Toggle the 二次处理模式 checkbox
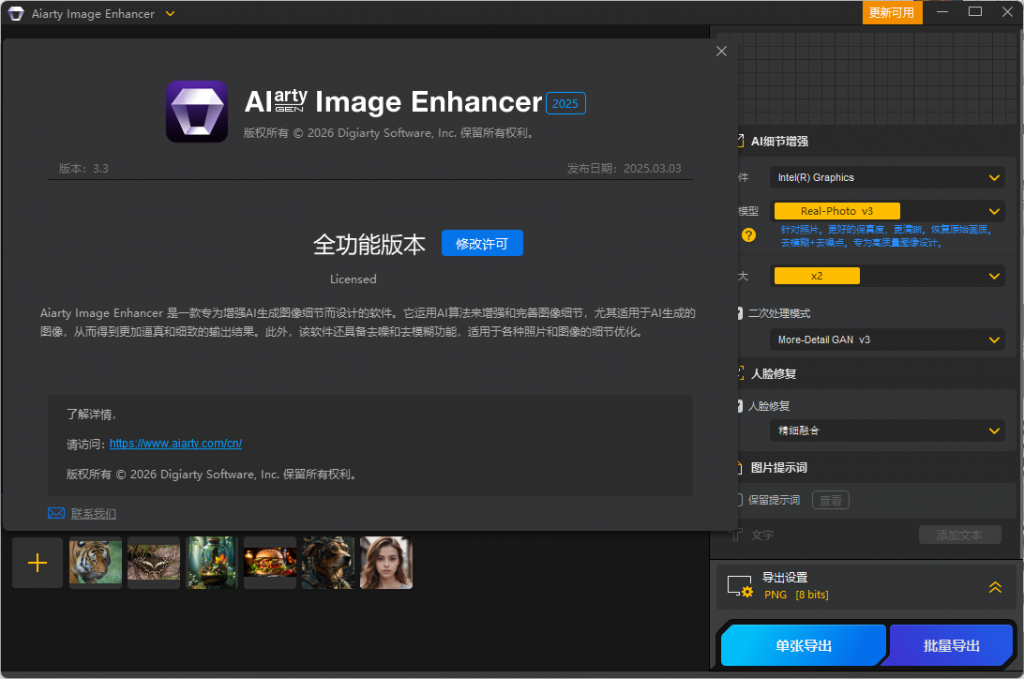 point(740,313)
